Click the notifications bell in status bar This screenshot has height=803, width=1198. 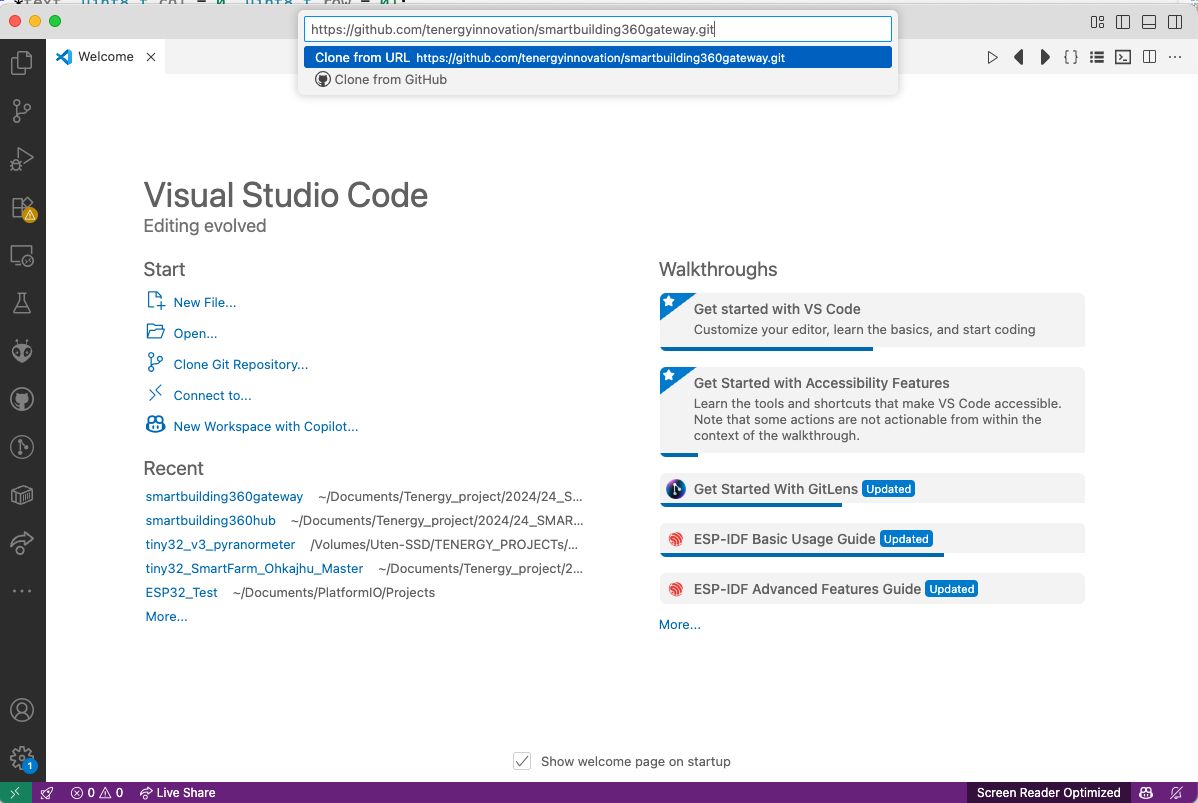(1177, 793)
